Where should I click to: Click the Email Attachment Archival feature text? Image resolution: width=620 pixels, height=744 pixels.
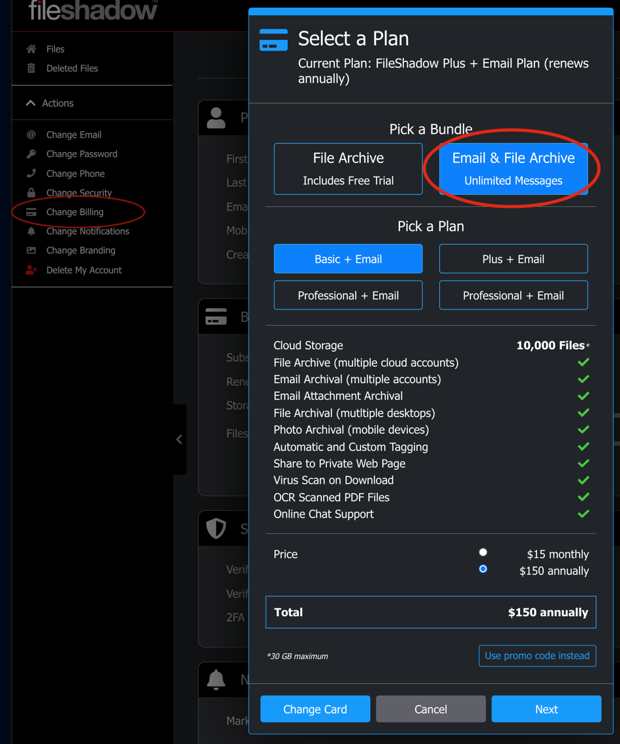338,396
